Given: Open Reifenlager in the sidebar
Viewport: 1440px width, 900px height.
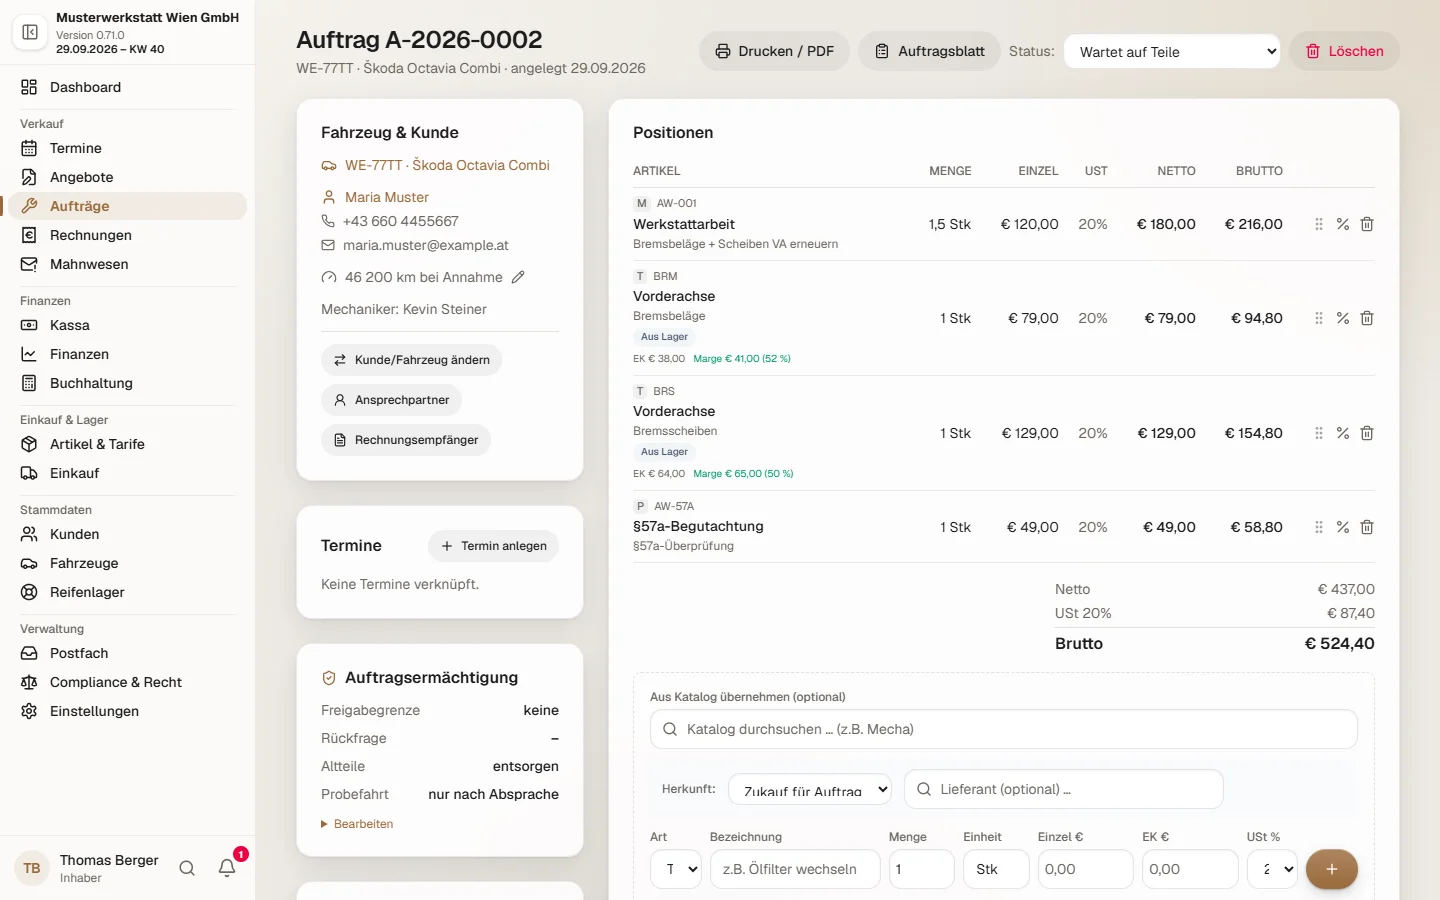Looking at the screenshot, I should click(x=127, y=592).
